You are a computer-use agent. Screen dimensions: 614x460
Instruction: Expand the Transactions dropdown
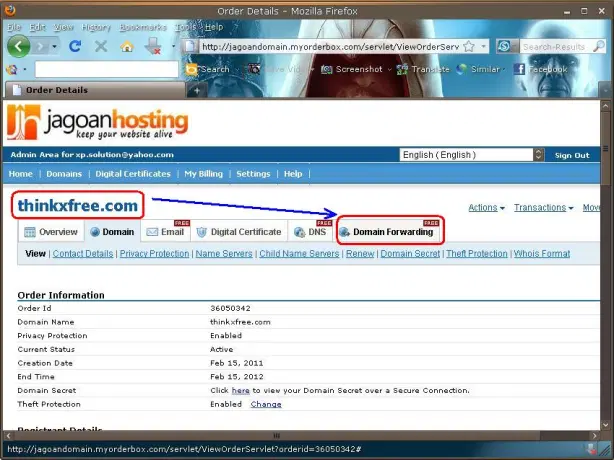pos(544,207)
